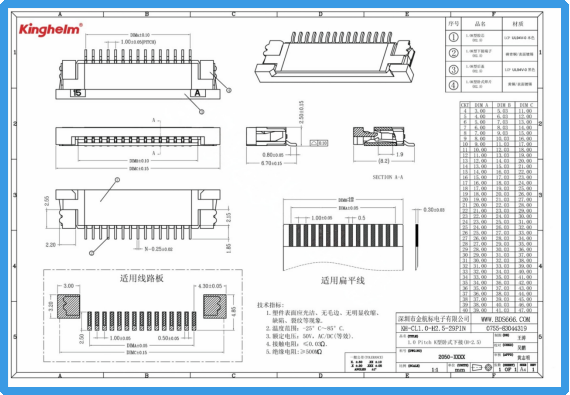570x395 pixels.
Task: Click the projection symbol in title block
Action: point(481,368)
